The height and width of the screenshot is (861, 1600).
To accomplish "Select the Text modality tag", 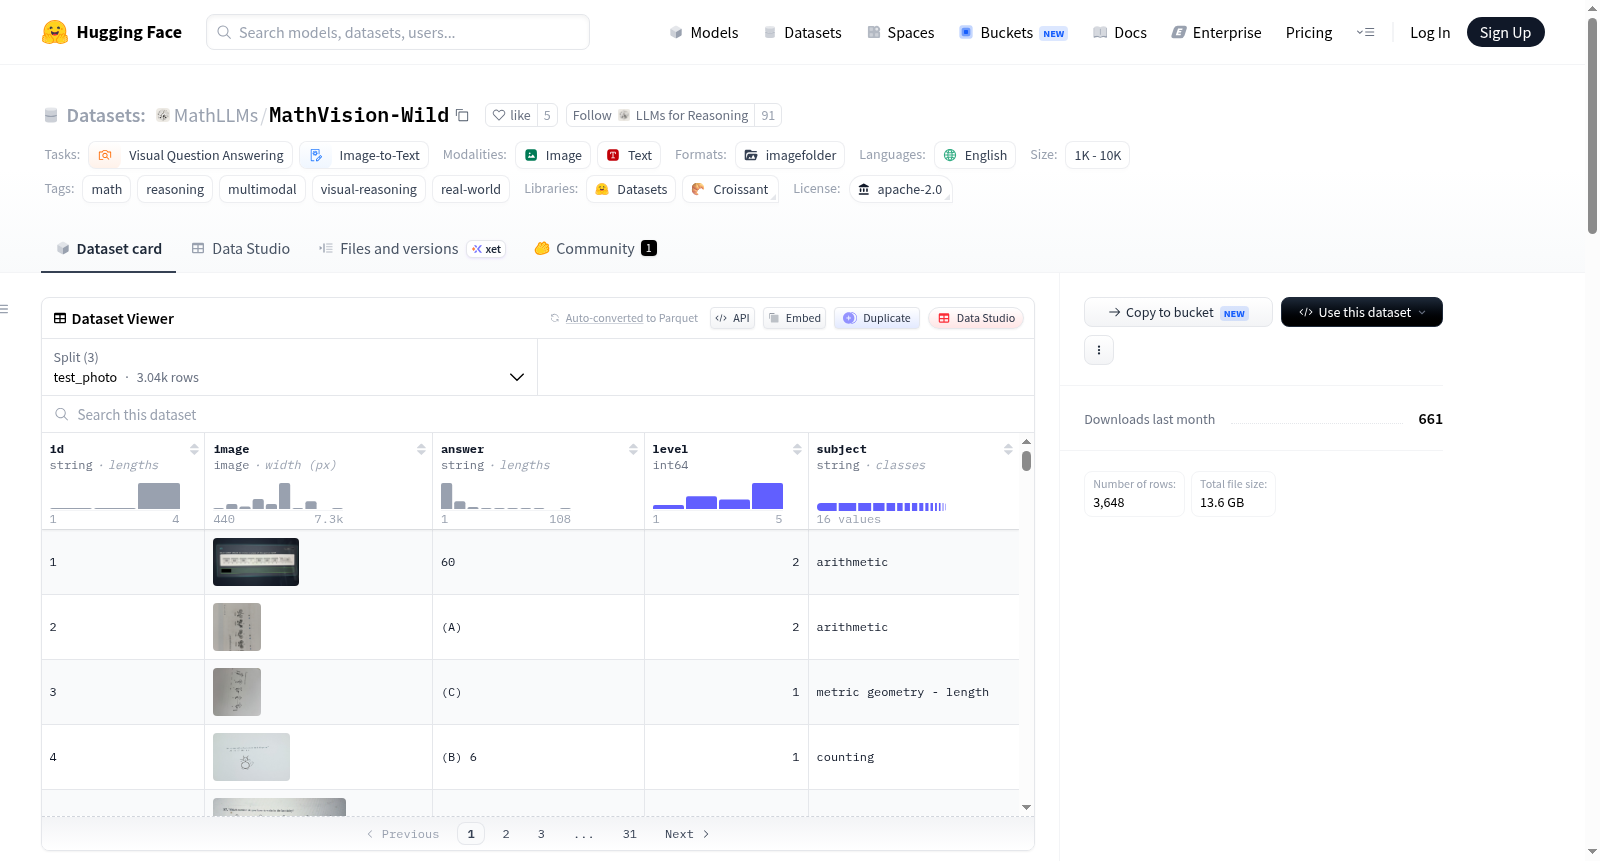I will pos(629,155).
